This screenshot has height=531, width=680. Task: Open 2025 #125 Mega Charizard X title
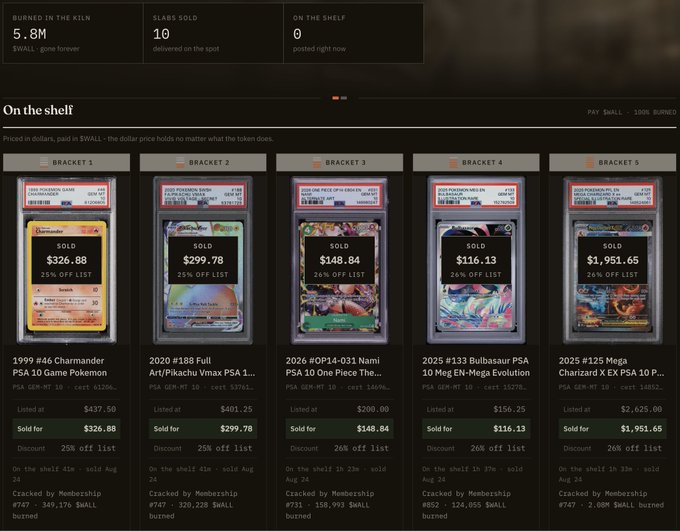coord(611,367)
